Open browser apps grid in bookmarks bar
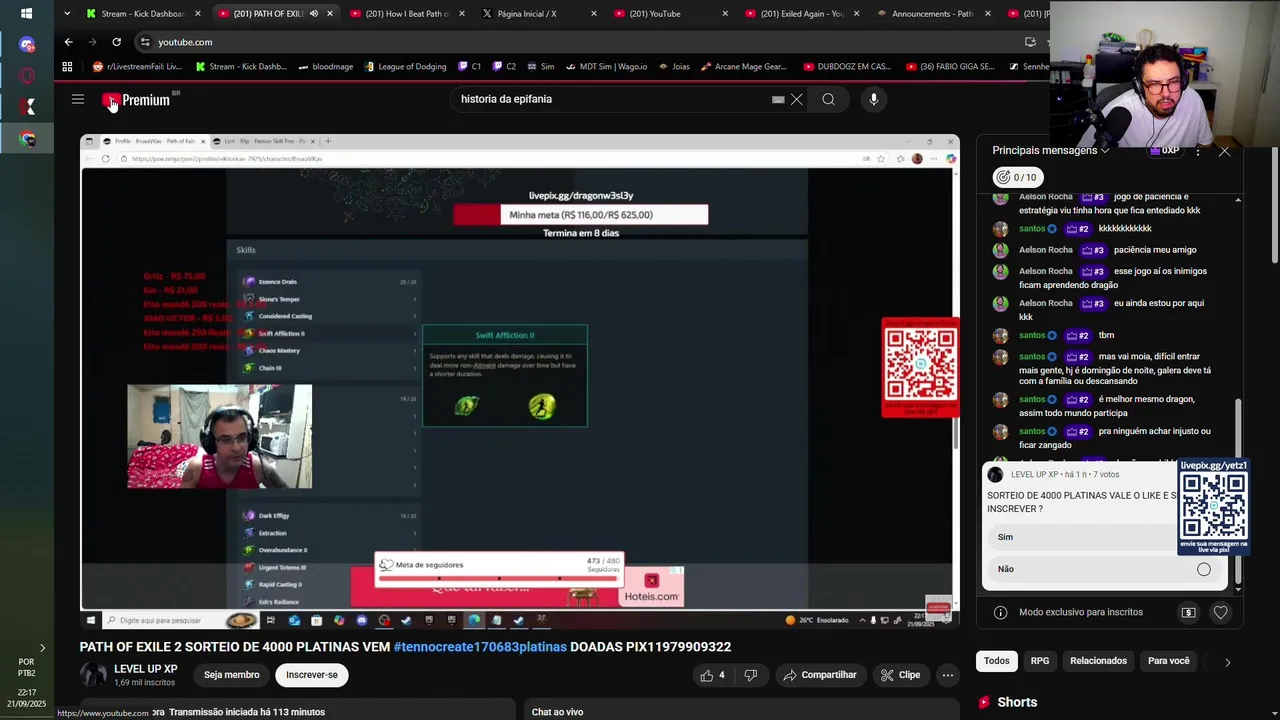This screenshot has height=720, width=1280. (x=67, y=67)
